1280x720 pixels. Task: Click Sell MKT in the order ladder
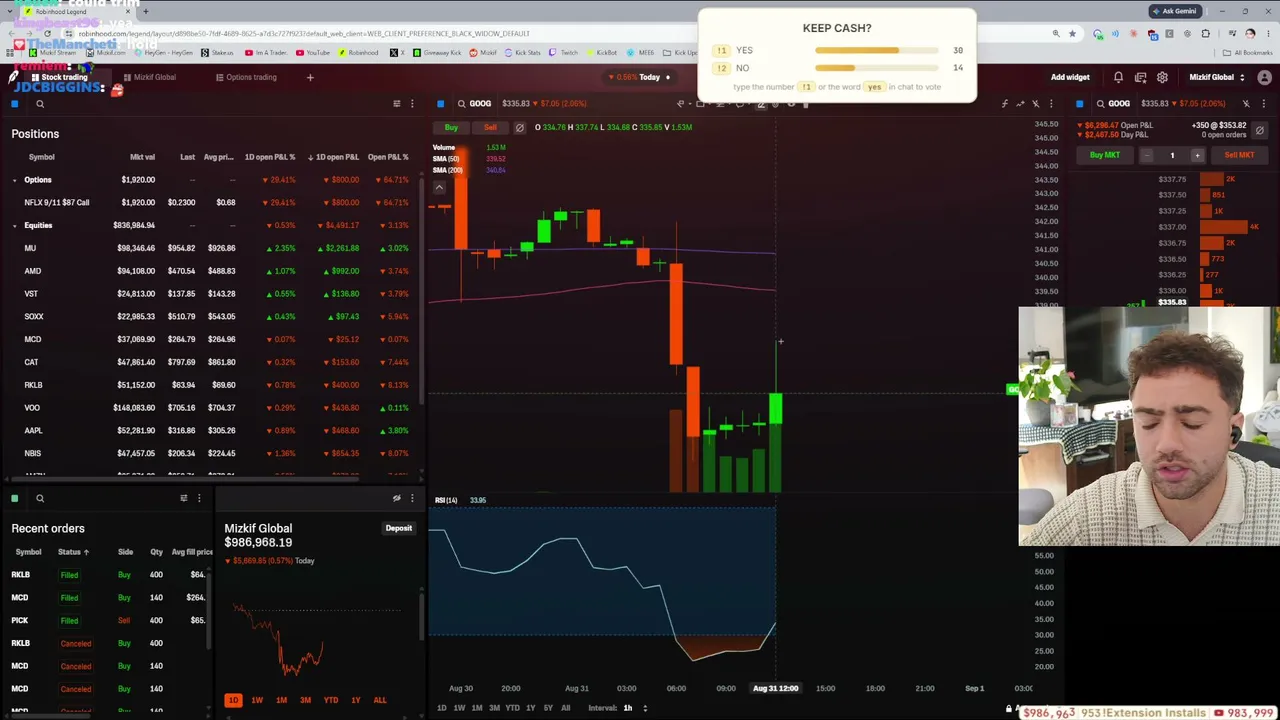click(1239, 155)
